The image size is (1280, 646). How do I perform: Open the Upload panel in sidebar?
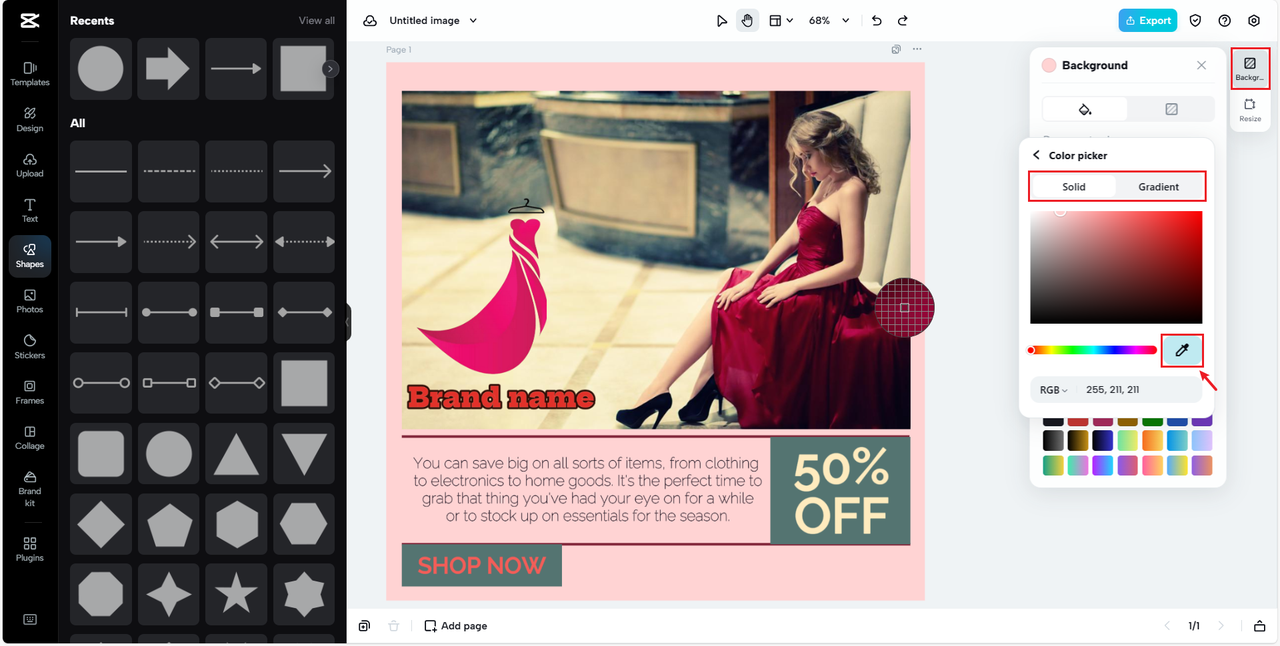[30, 165]
